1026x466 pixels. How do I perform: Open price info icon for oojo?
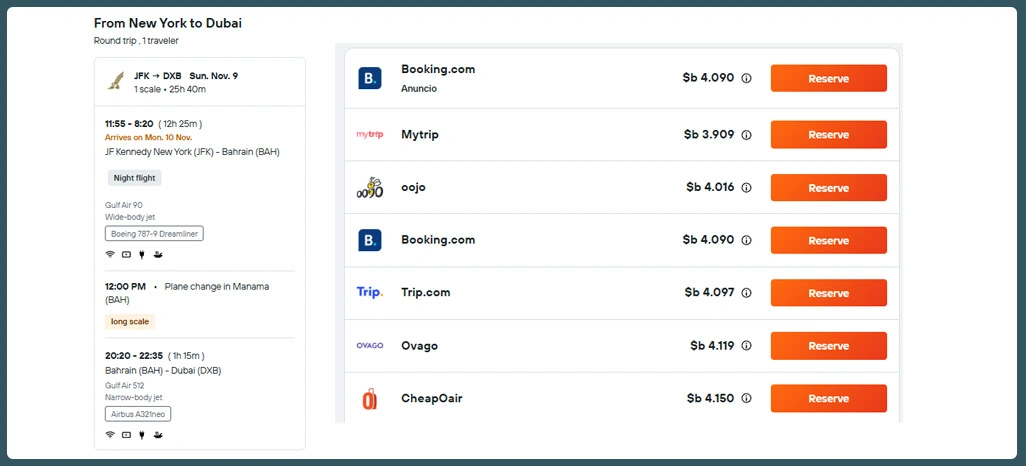pos(746,188)
